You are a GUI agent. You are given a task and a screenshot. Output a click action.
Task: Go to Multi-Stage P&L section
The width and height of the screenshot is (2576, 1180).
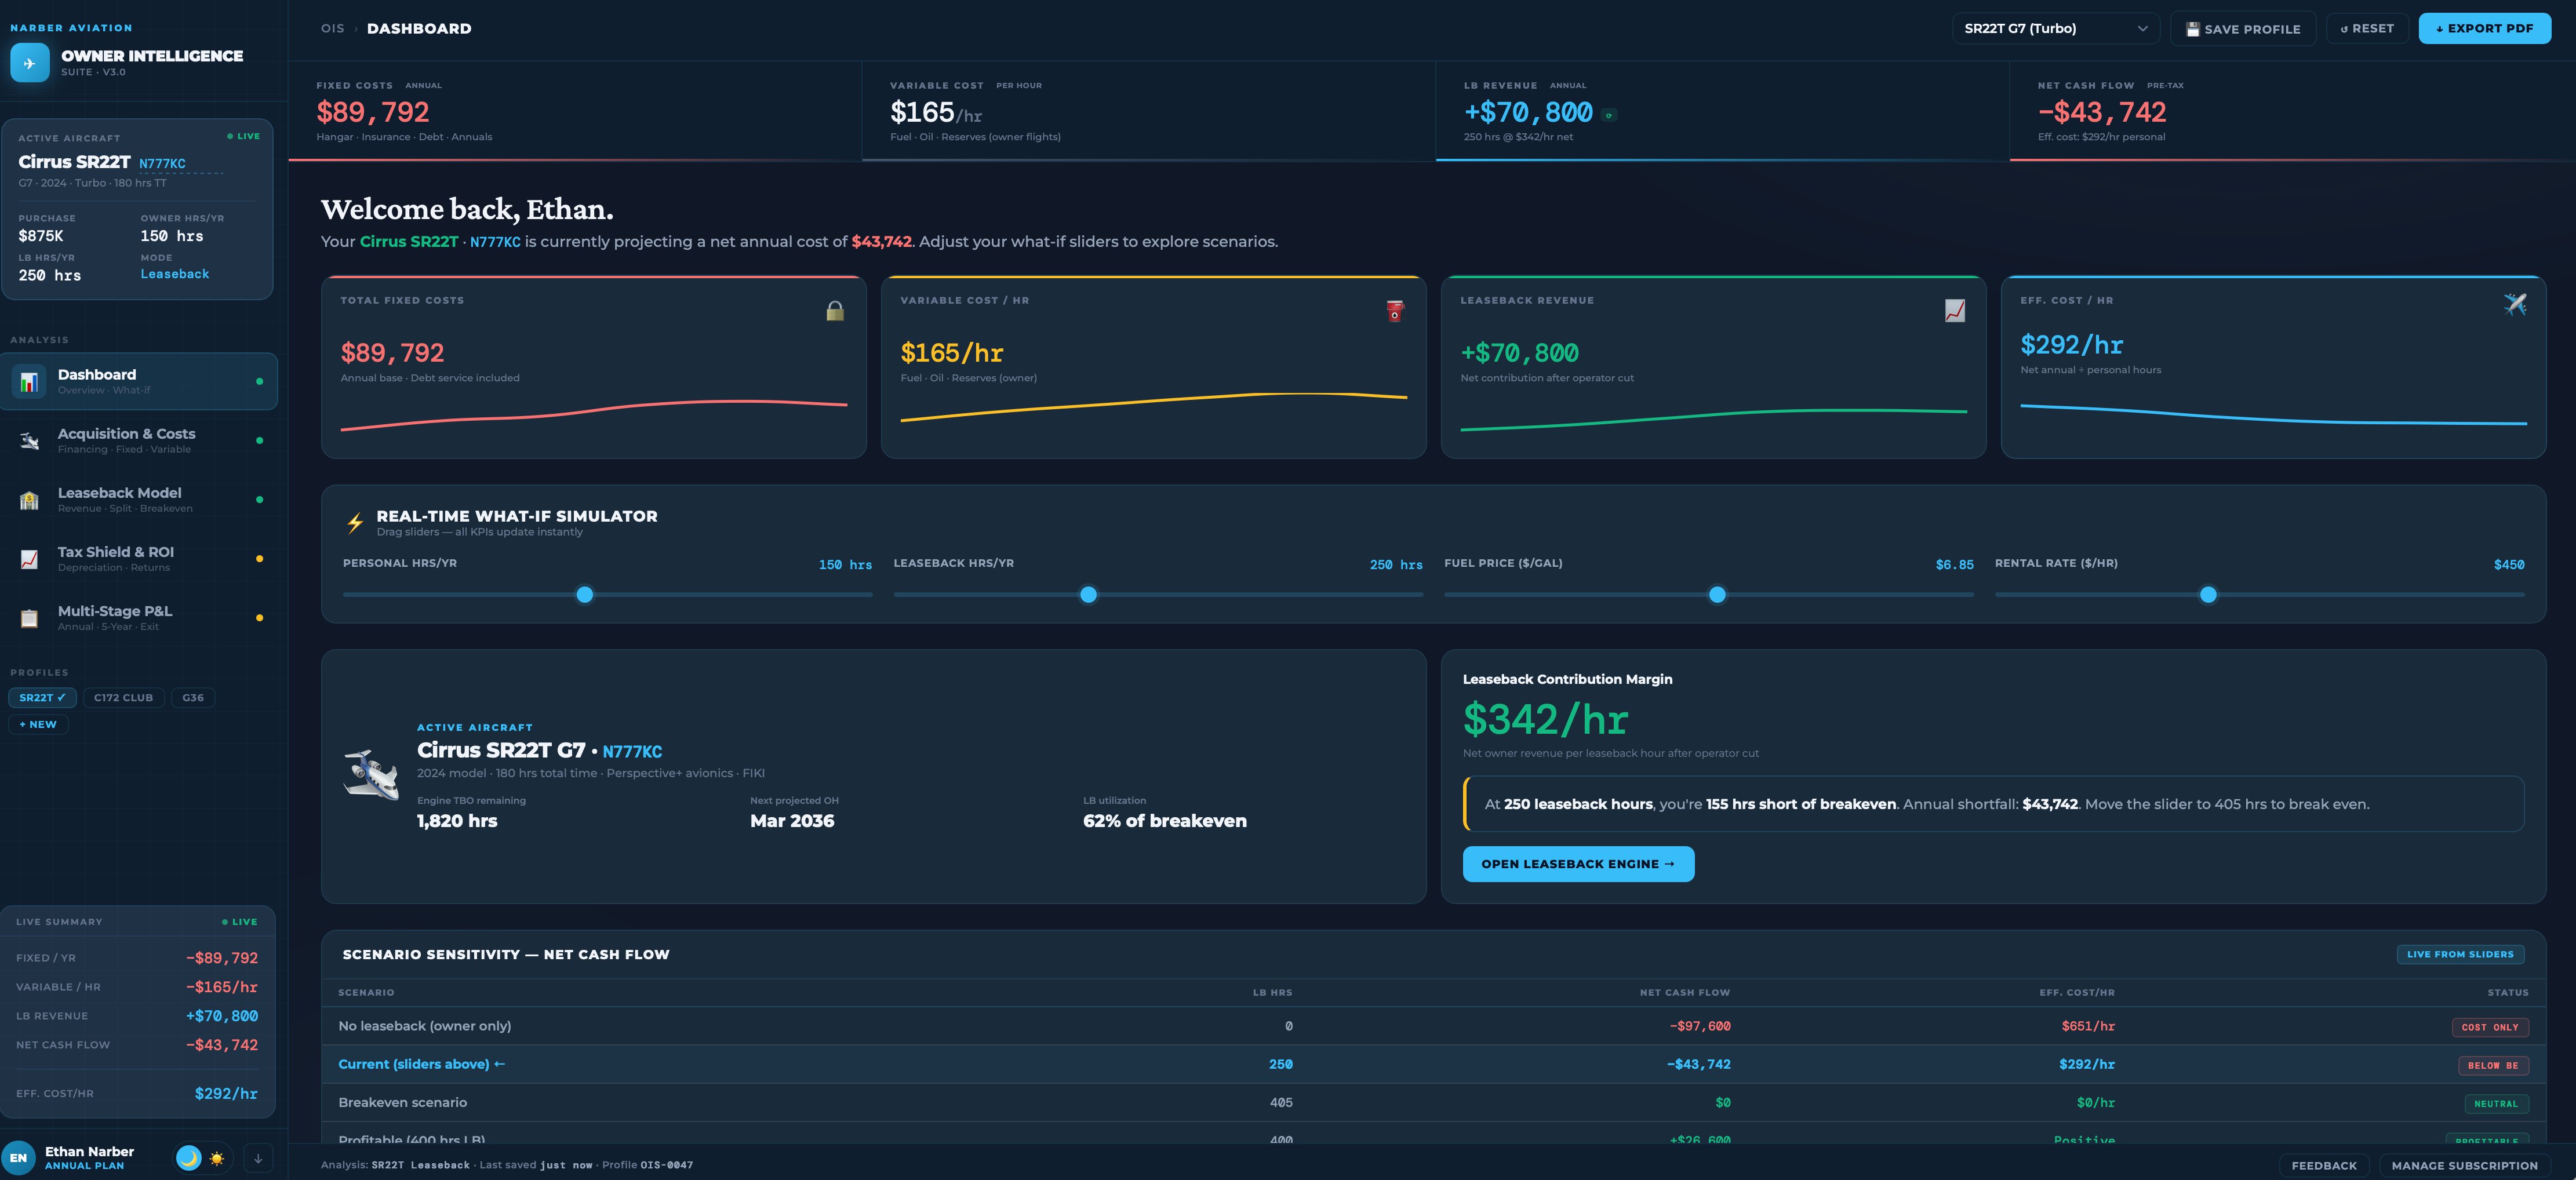[x=139, y=617]
